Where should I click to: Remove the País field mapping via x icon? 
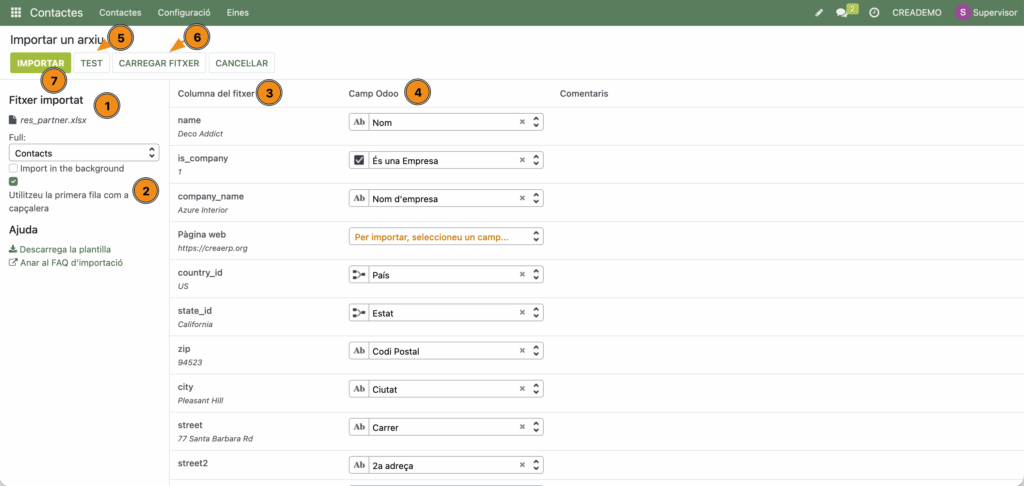522,275
